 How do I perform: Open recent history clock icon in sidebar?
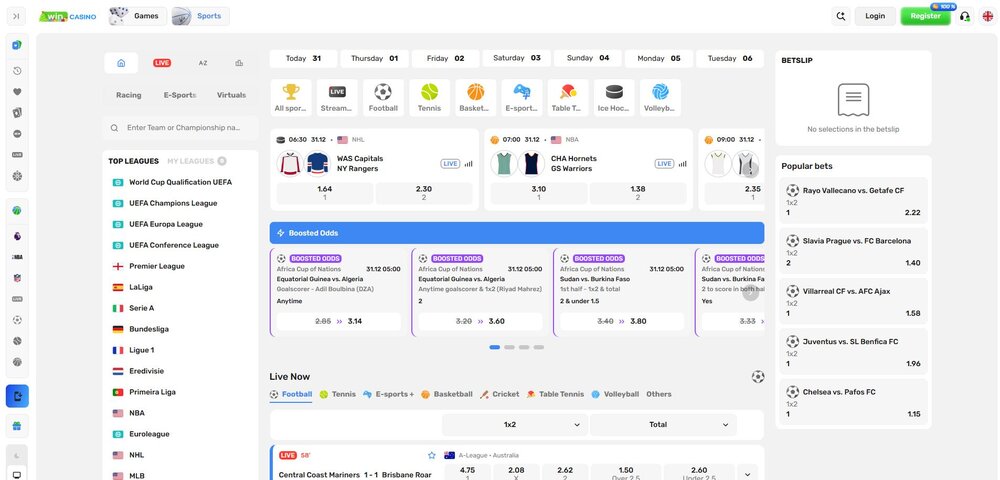pos(17,71)
